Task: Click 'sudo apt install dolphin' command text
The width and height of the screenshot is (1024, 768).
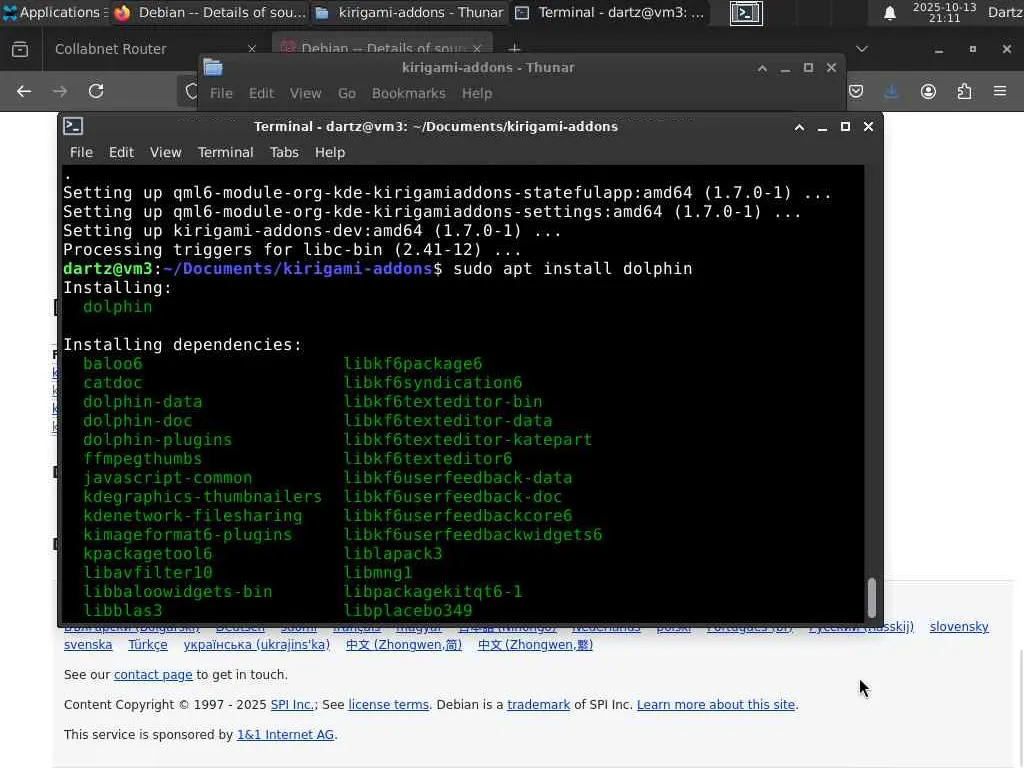Action: point(572,268)
